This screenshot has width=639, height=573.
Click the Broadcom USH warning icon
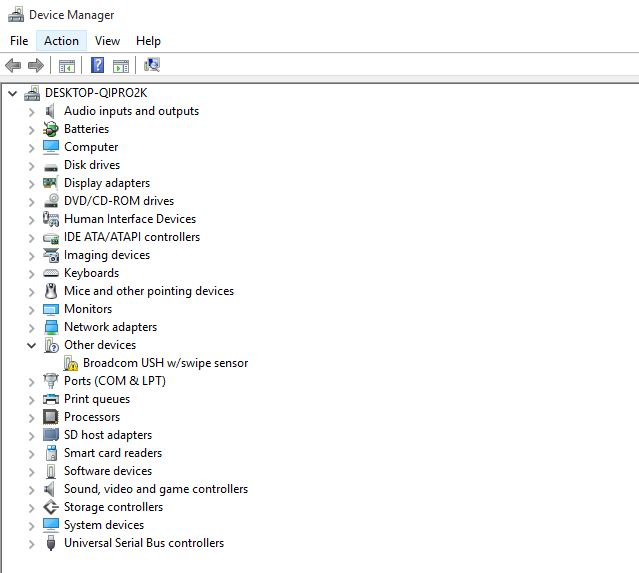(71, 363)
